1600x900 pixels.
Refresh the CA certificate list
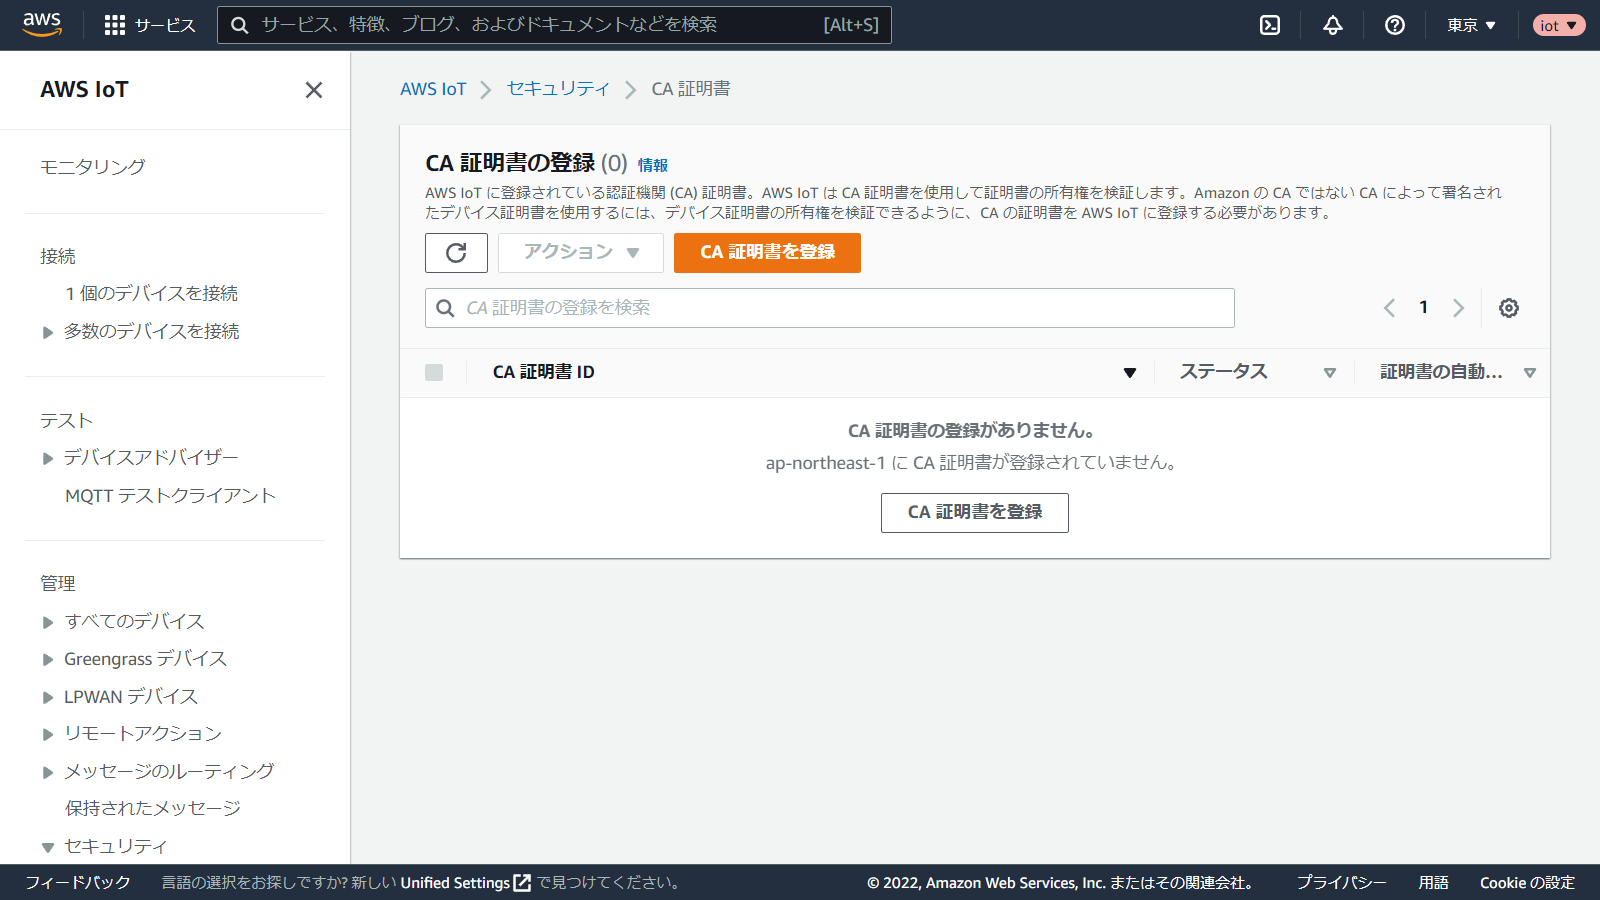[x=456, y=253]
